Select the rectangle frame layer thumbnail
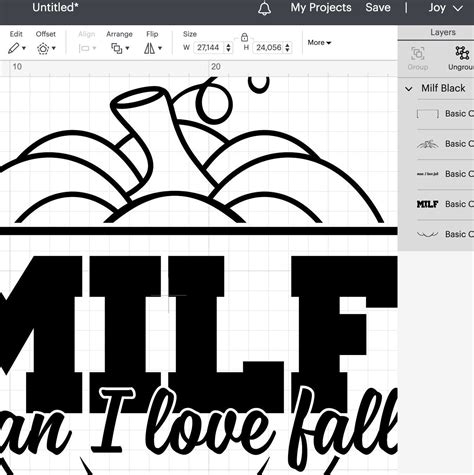The width and height of the screenshot is (474, 475). pos(428,114)
